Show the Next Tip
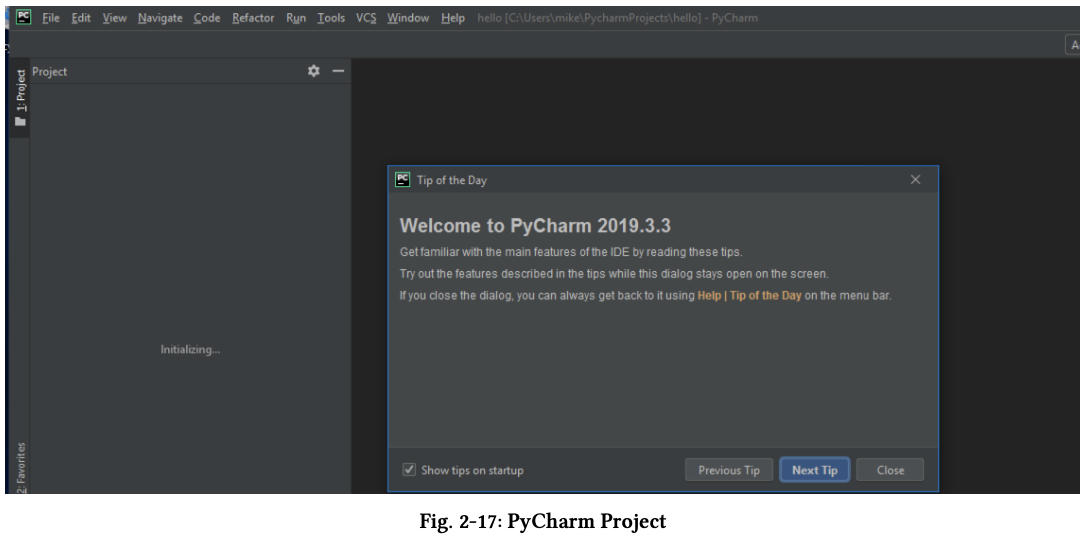This screenshot has width=1086, height=552. pyautogui.click(x=814, y=470)
